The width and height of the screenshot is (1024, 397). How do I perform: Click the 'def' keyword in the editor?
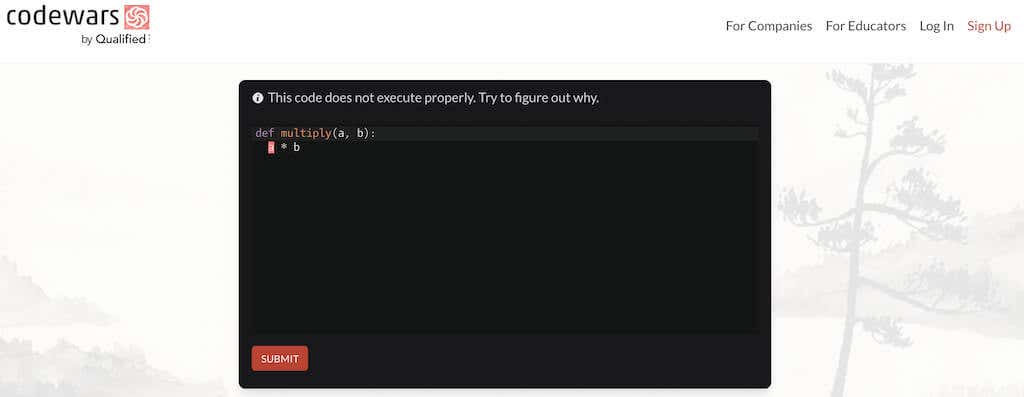coord(264,133)
